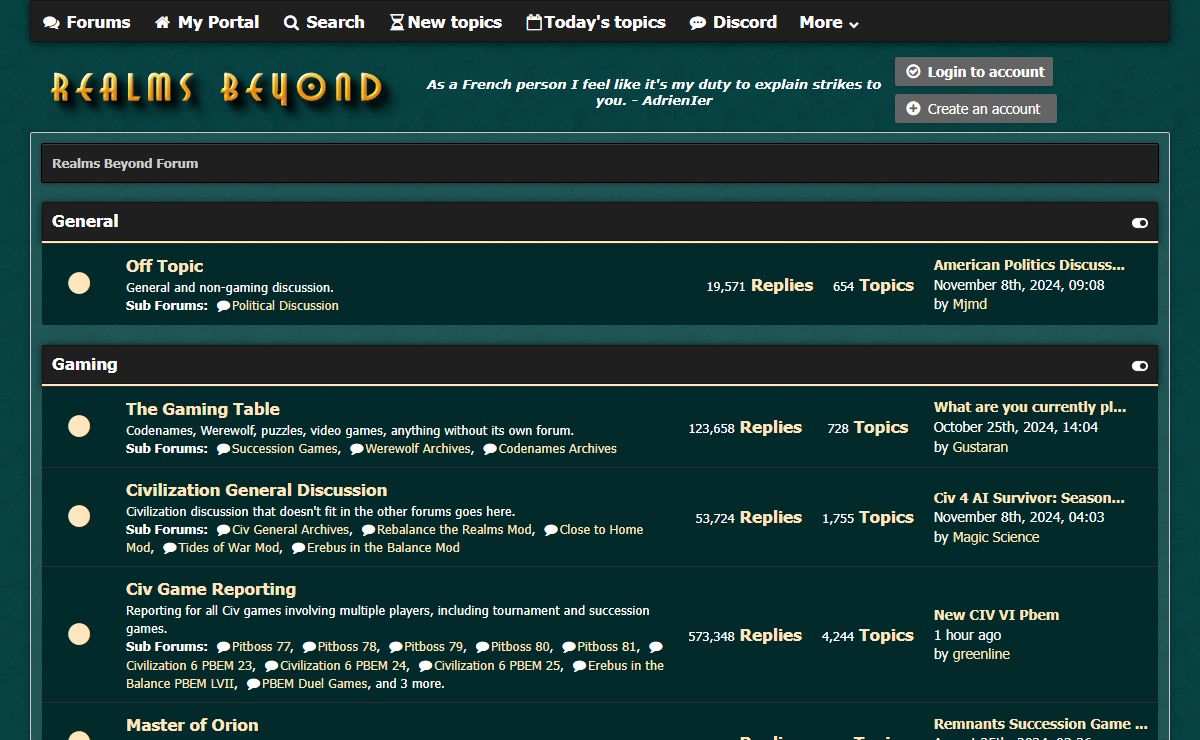View New topics
This screenshot has height=740, width=1200.
click(446, 22)
